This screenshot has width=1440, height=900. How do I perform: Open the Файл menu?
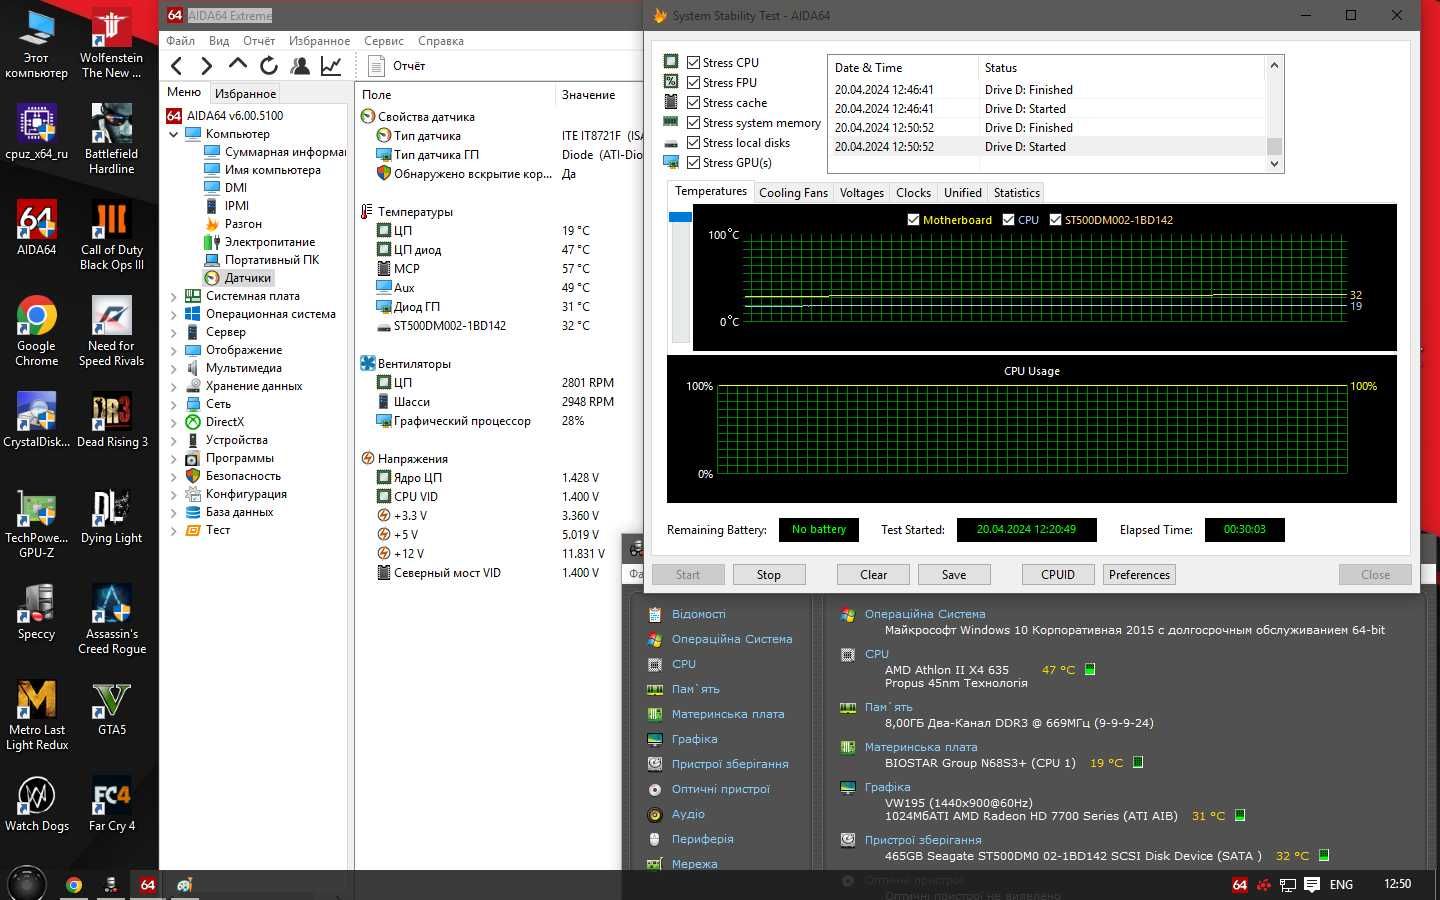coord(180,41)
